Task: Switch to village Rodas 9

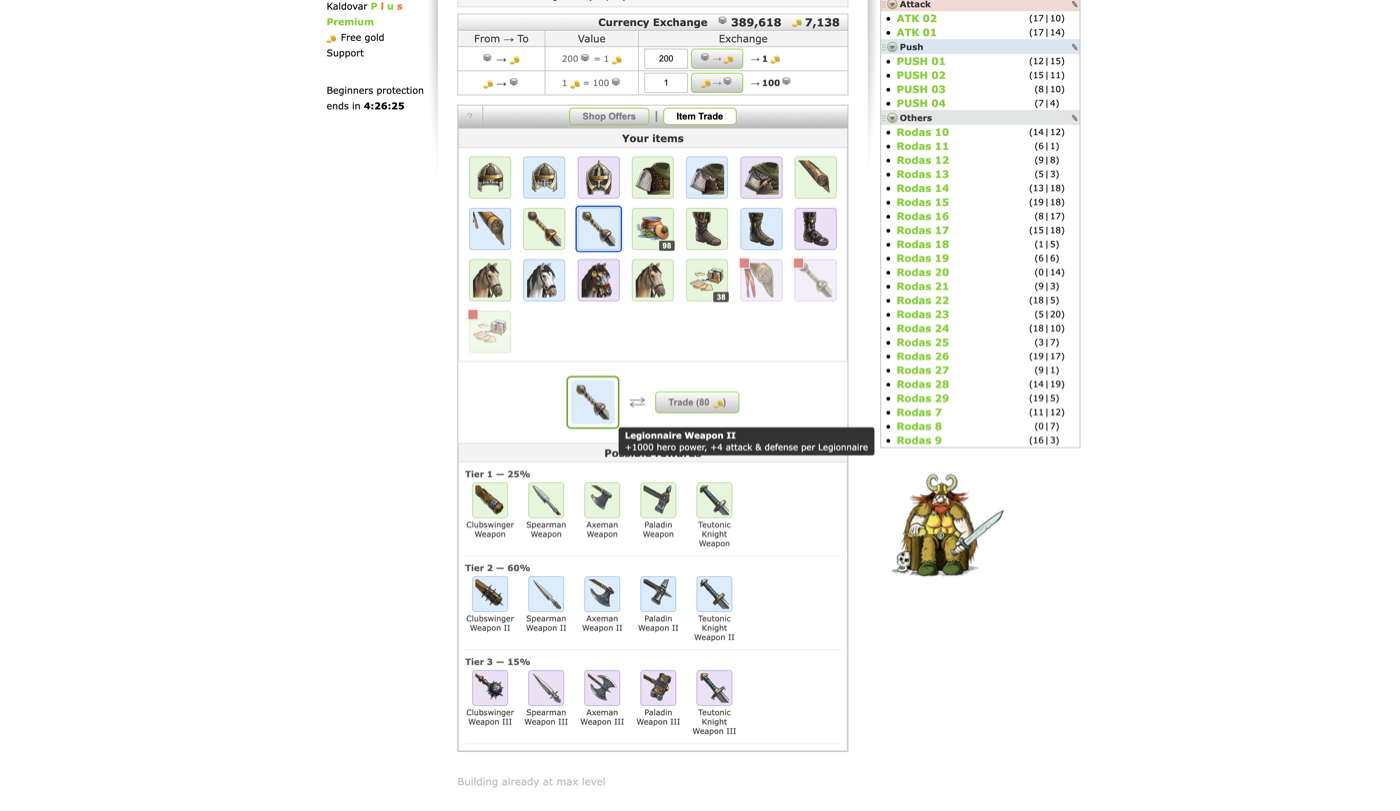Action: coord(919,440)
